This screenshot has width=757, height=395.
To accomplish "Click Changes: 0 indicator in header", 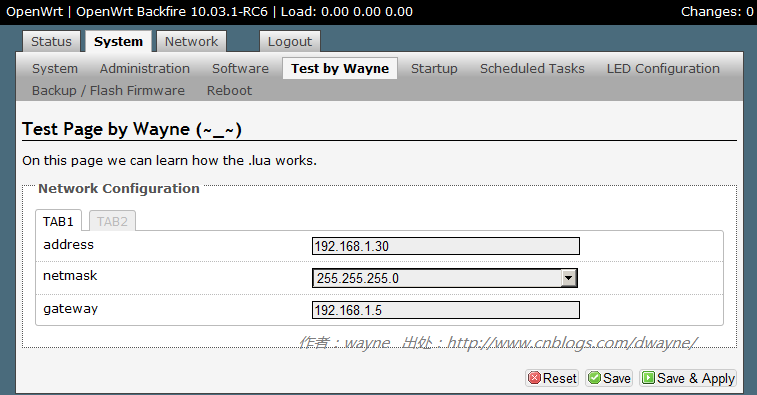I will point(717,12).
